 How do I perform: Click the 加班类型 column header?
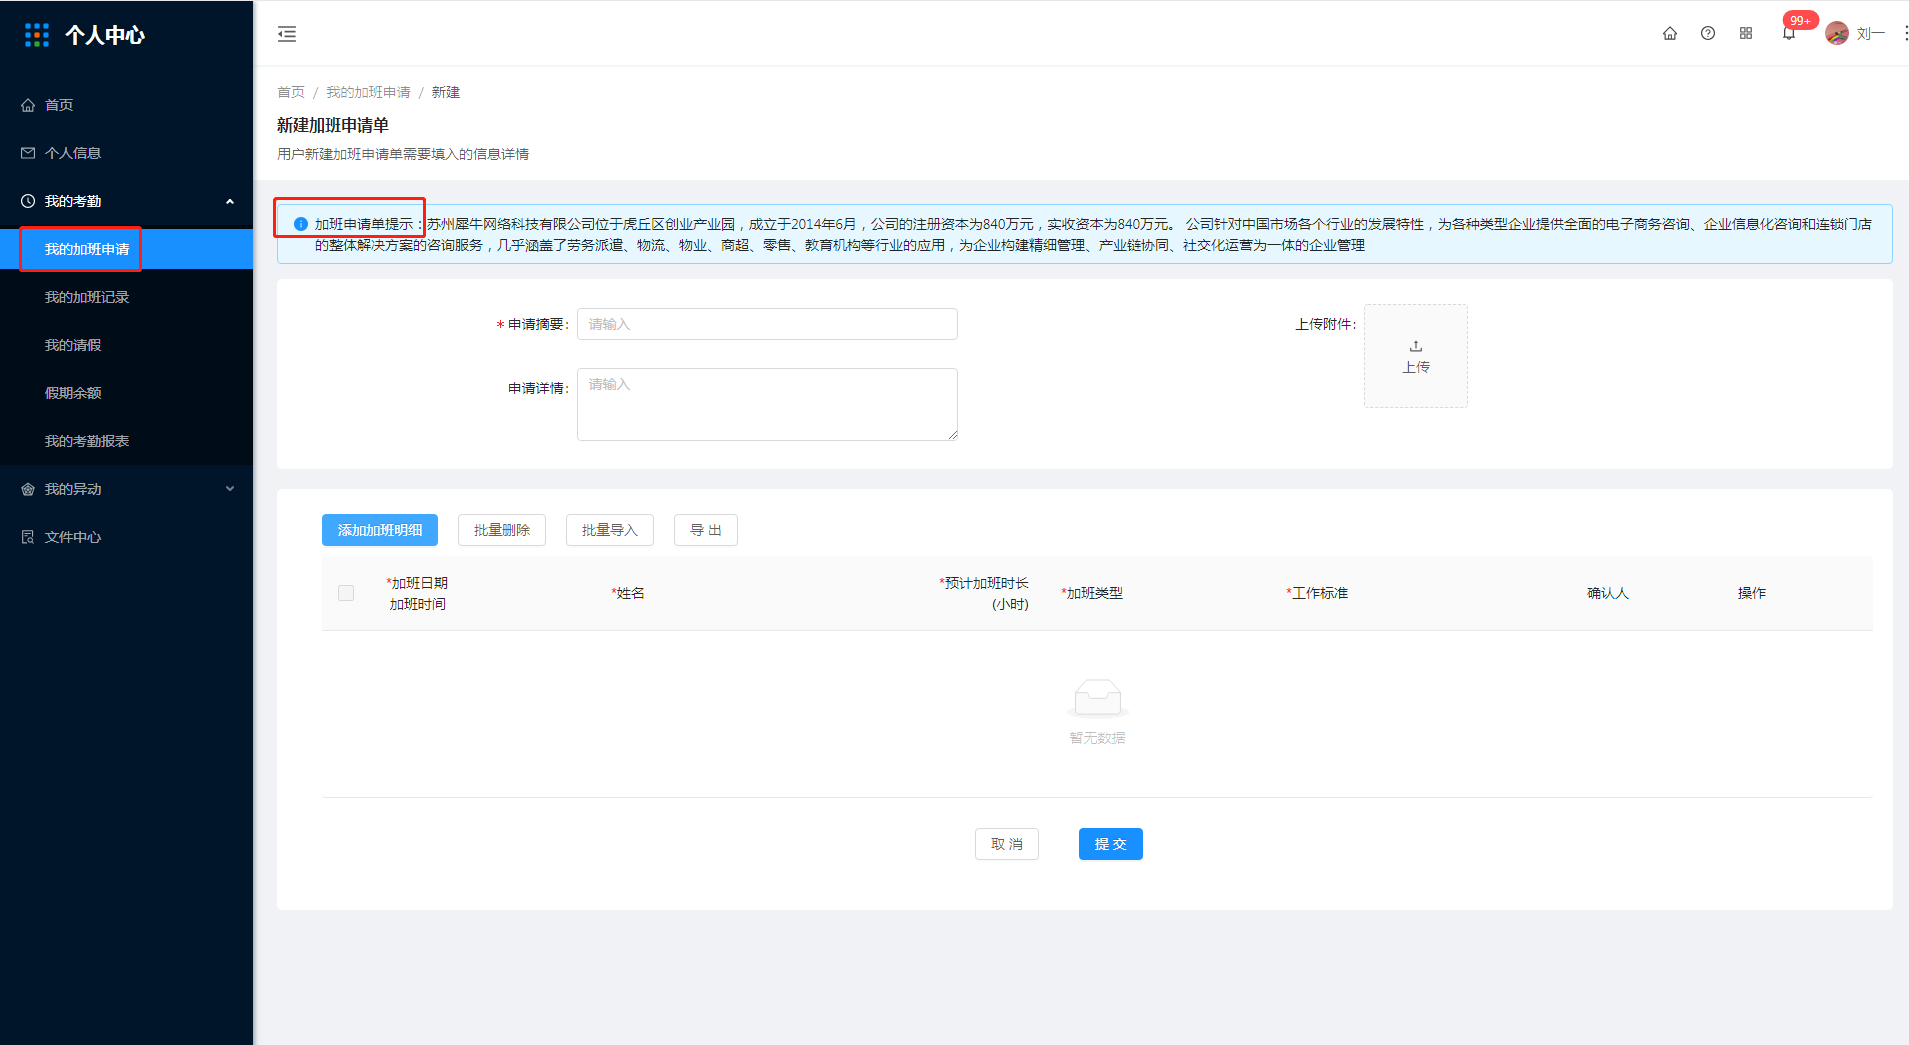(1092, 593)
